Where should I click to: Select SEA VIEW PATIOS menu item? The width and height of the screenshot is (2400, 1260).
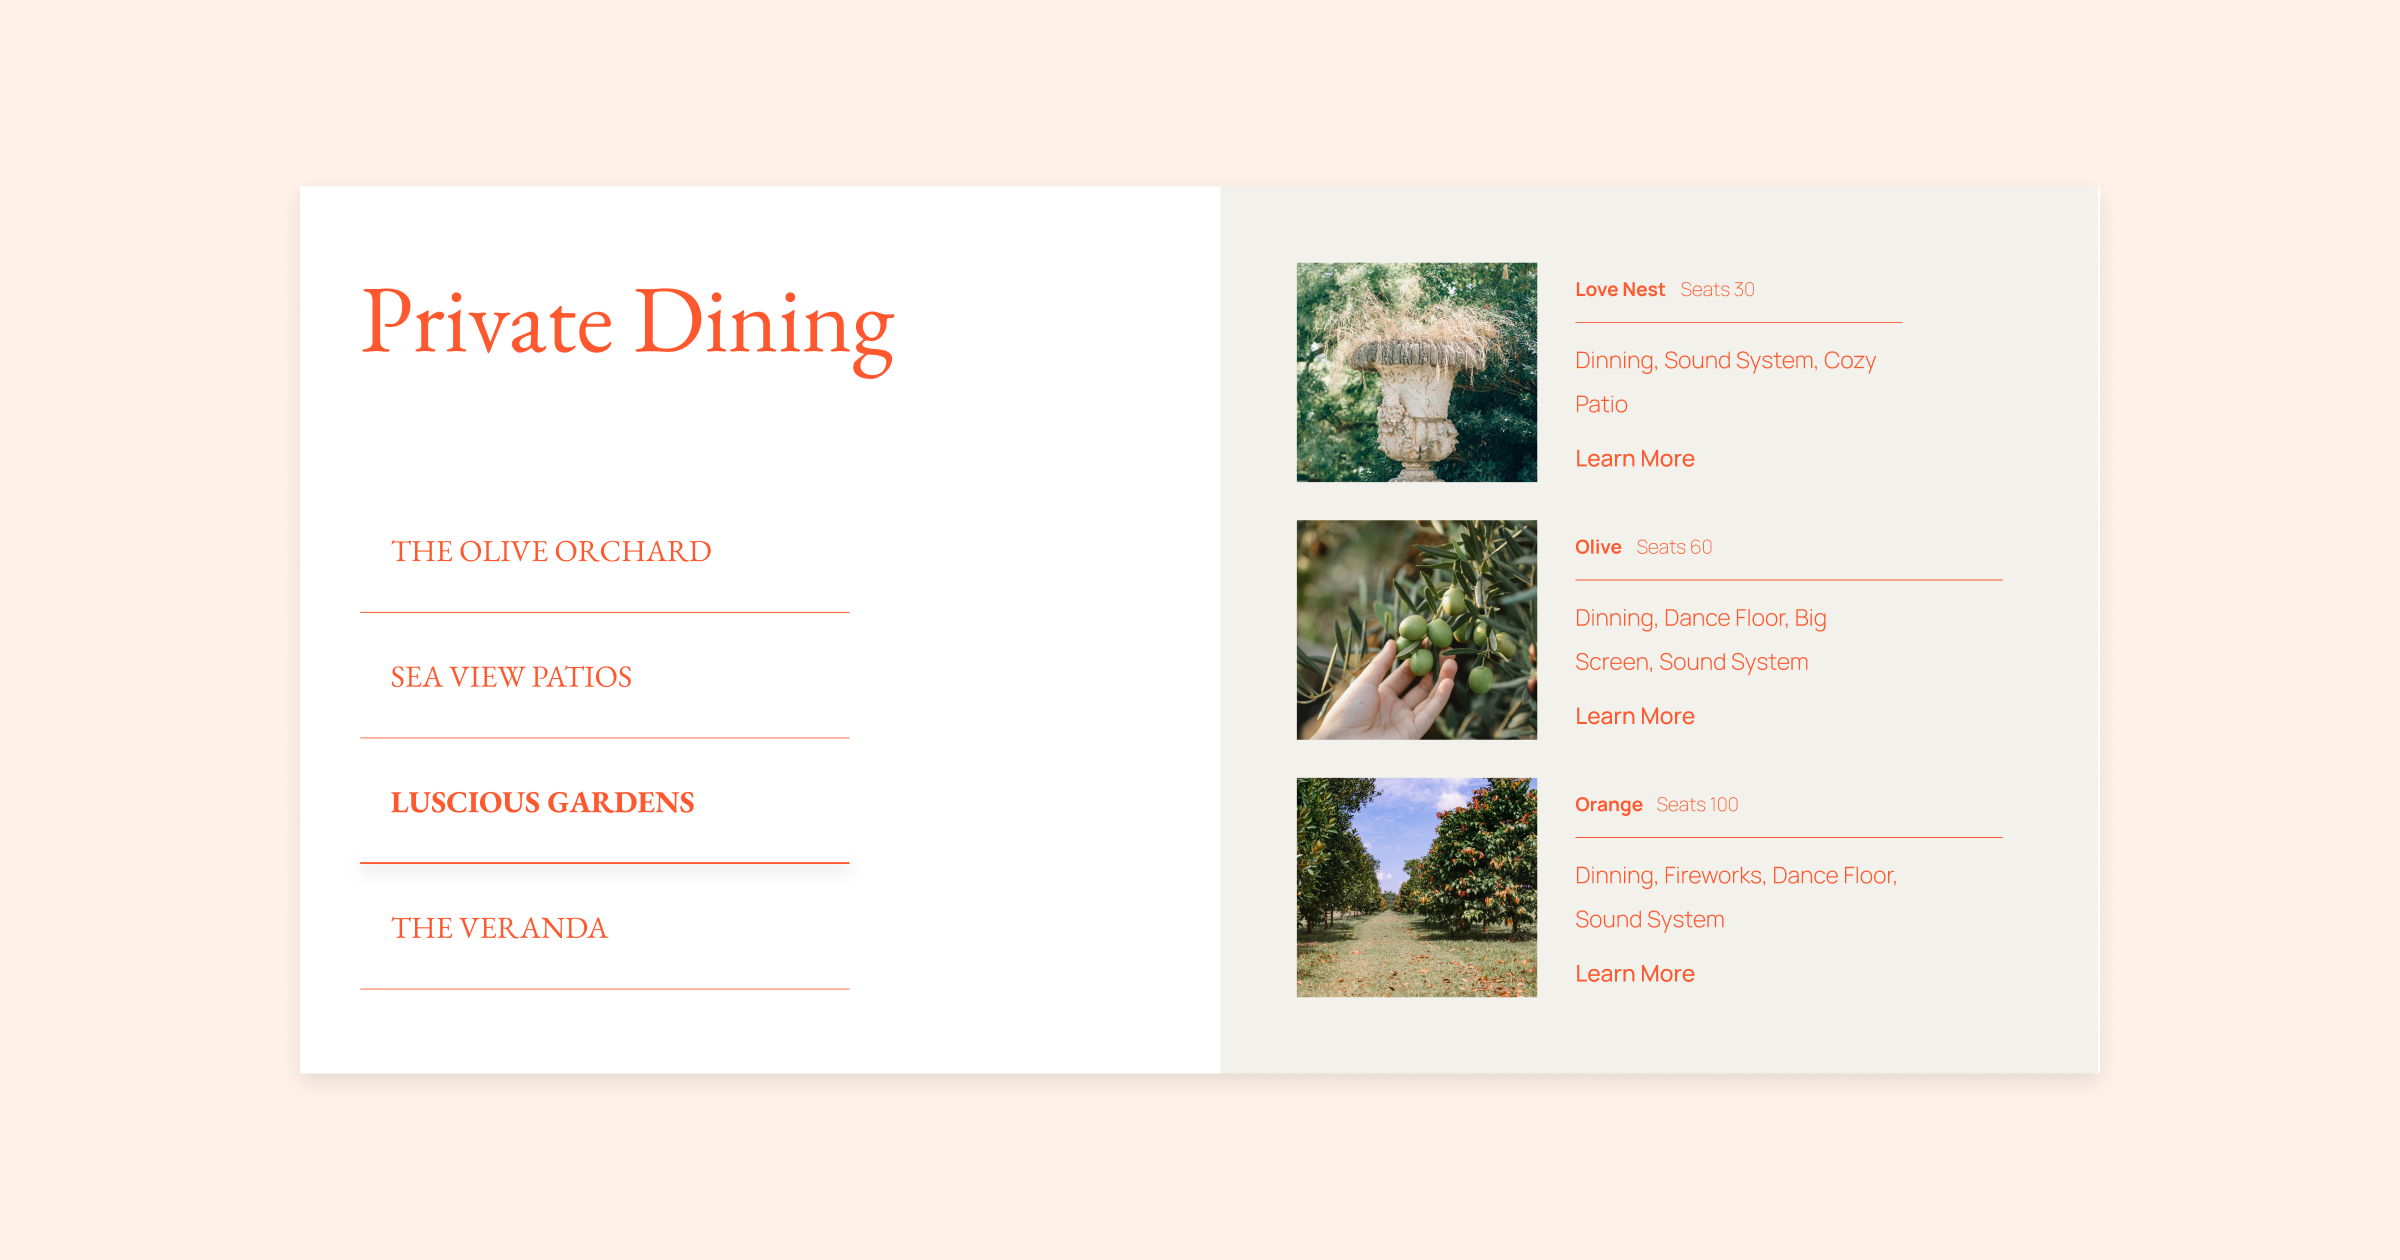[511, 678]
